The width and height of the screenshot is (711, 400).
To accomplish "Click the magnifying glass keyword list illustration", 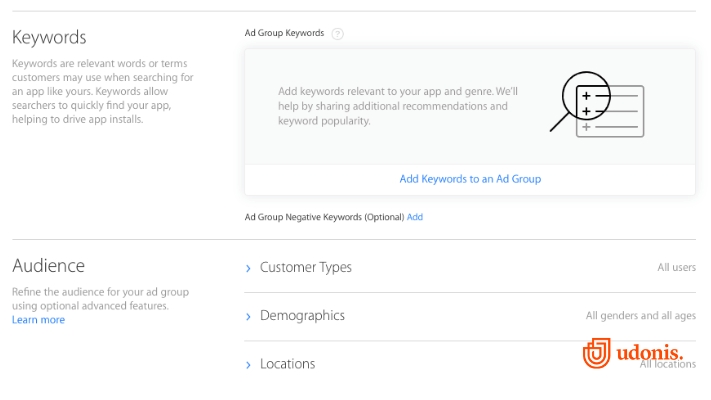I will [x=598, y=106].
